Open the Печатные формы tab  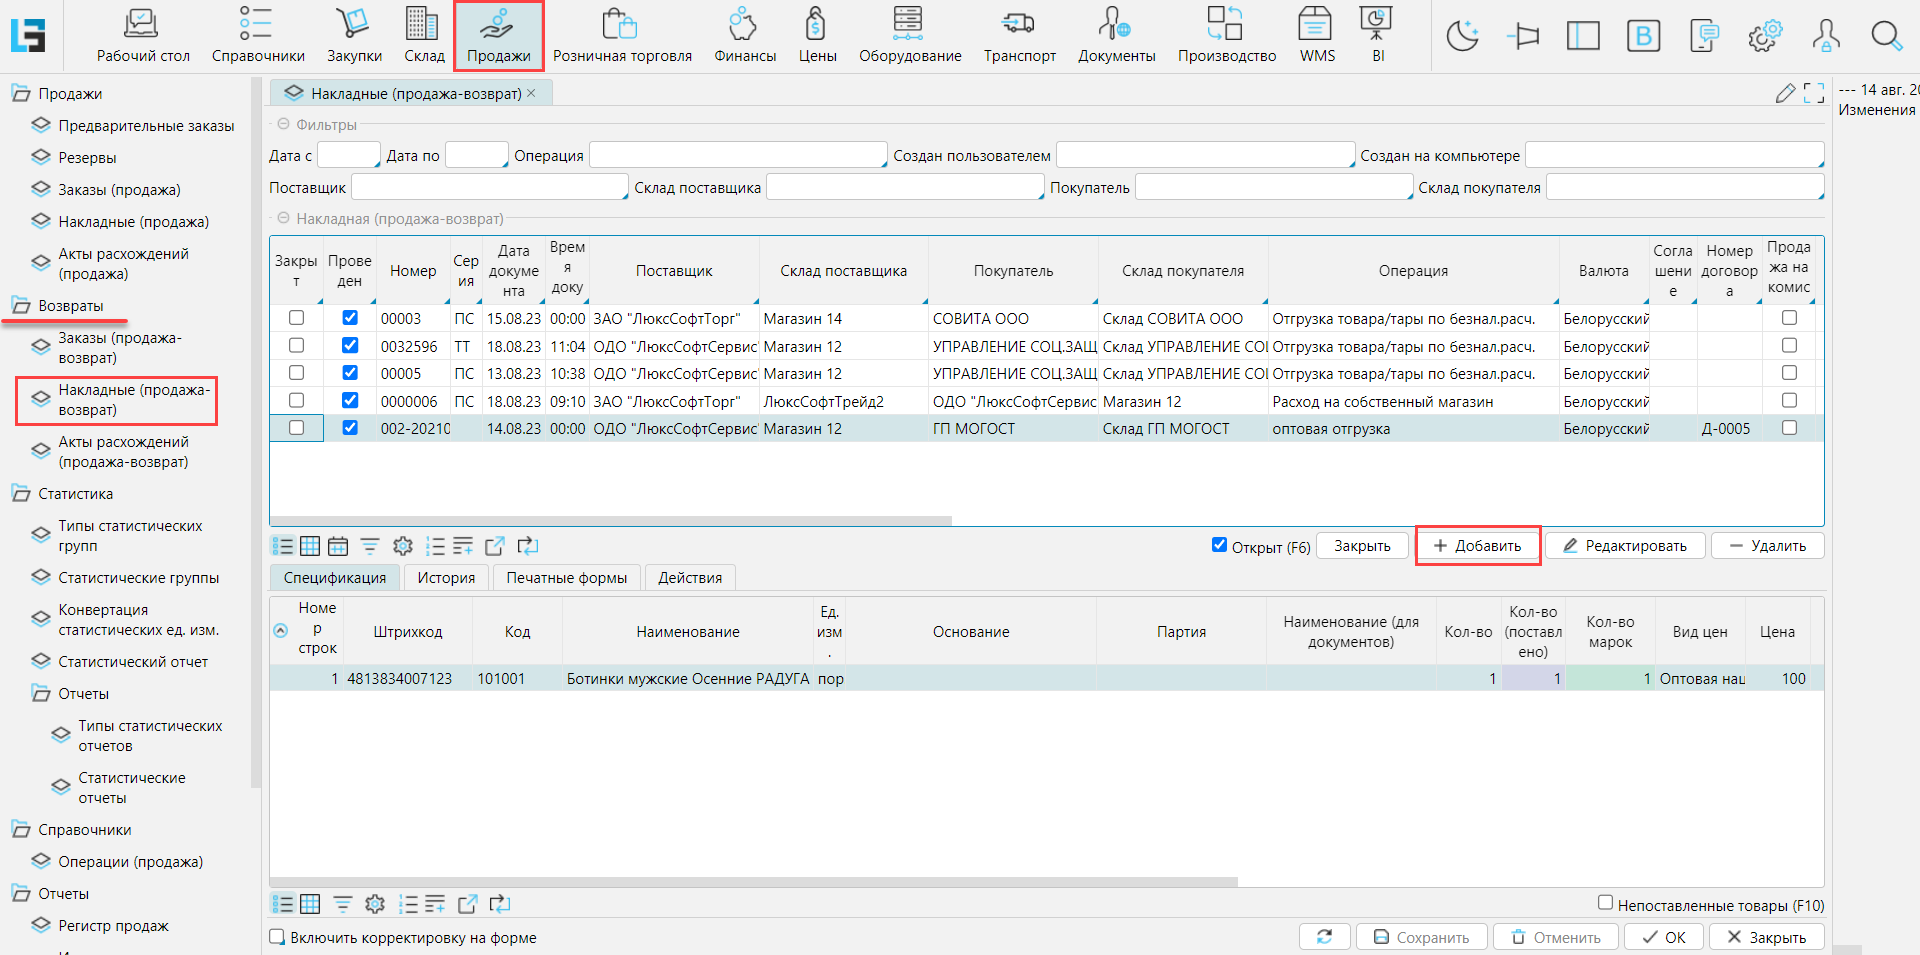566,578
